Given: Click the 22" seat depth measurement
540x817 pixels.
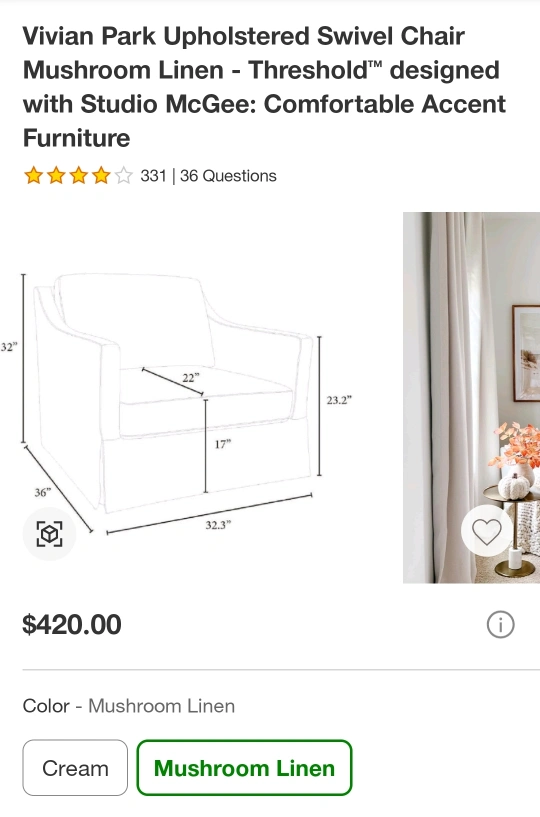Looking at the screenshot, I should click(191, 377).
